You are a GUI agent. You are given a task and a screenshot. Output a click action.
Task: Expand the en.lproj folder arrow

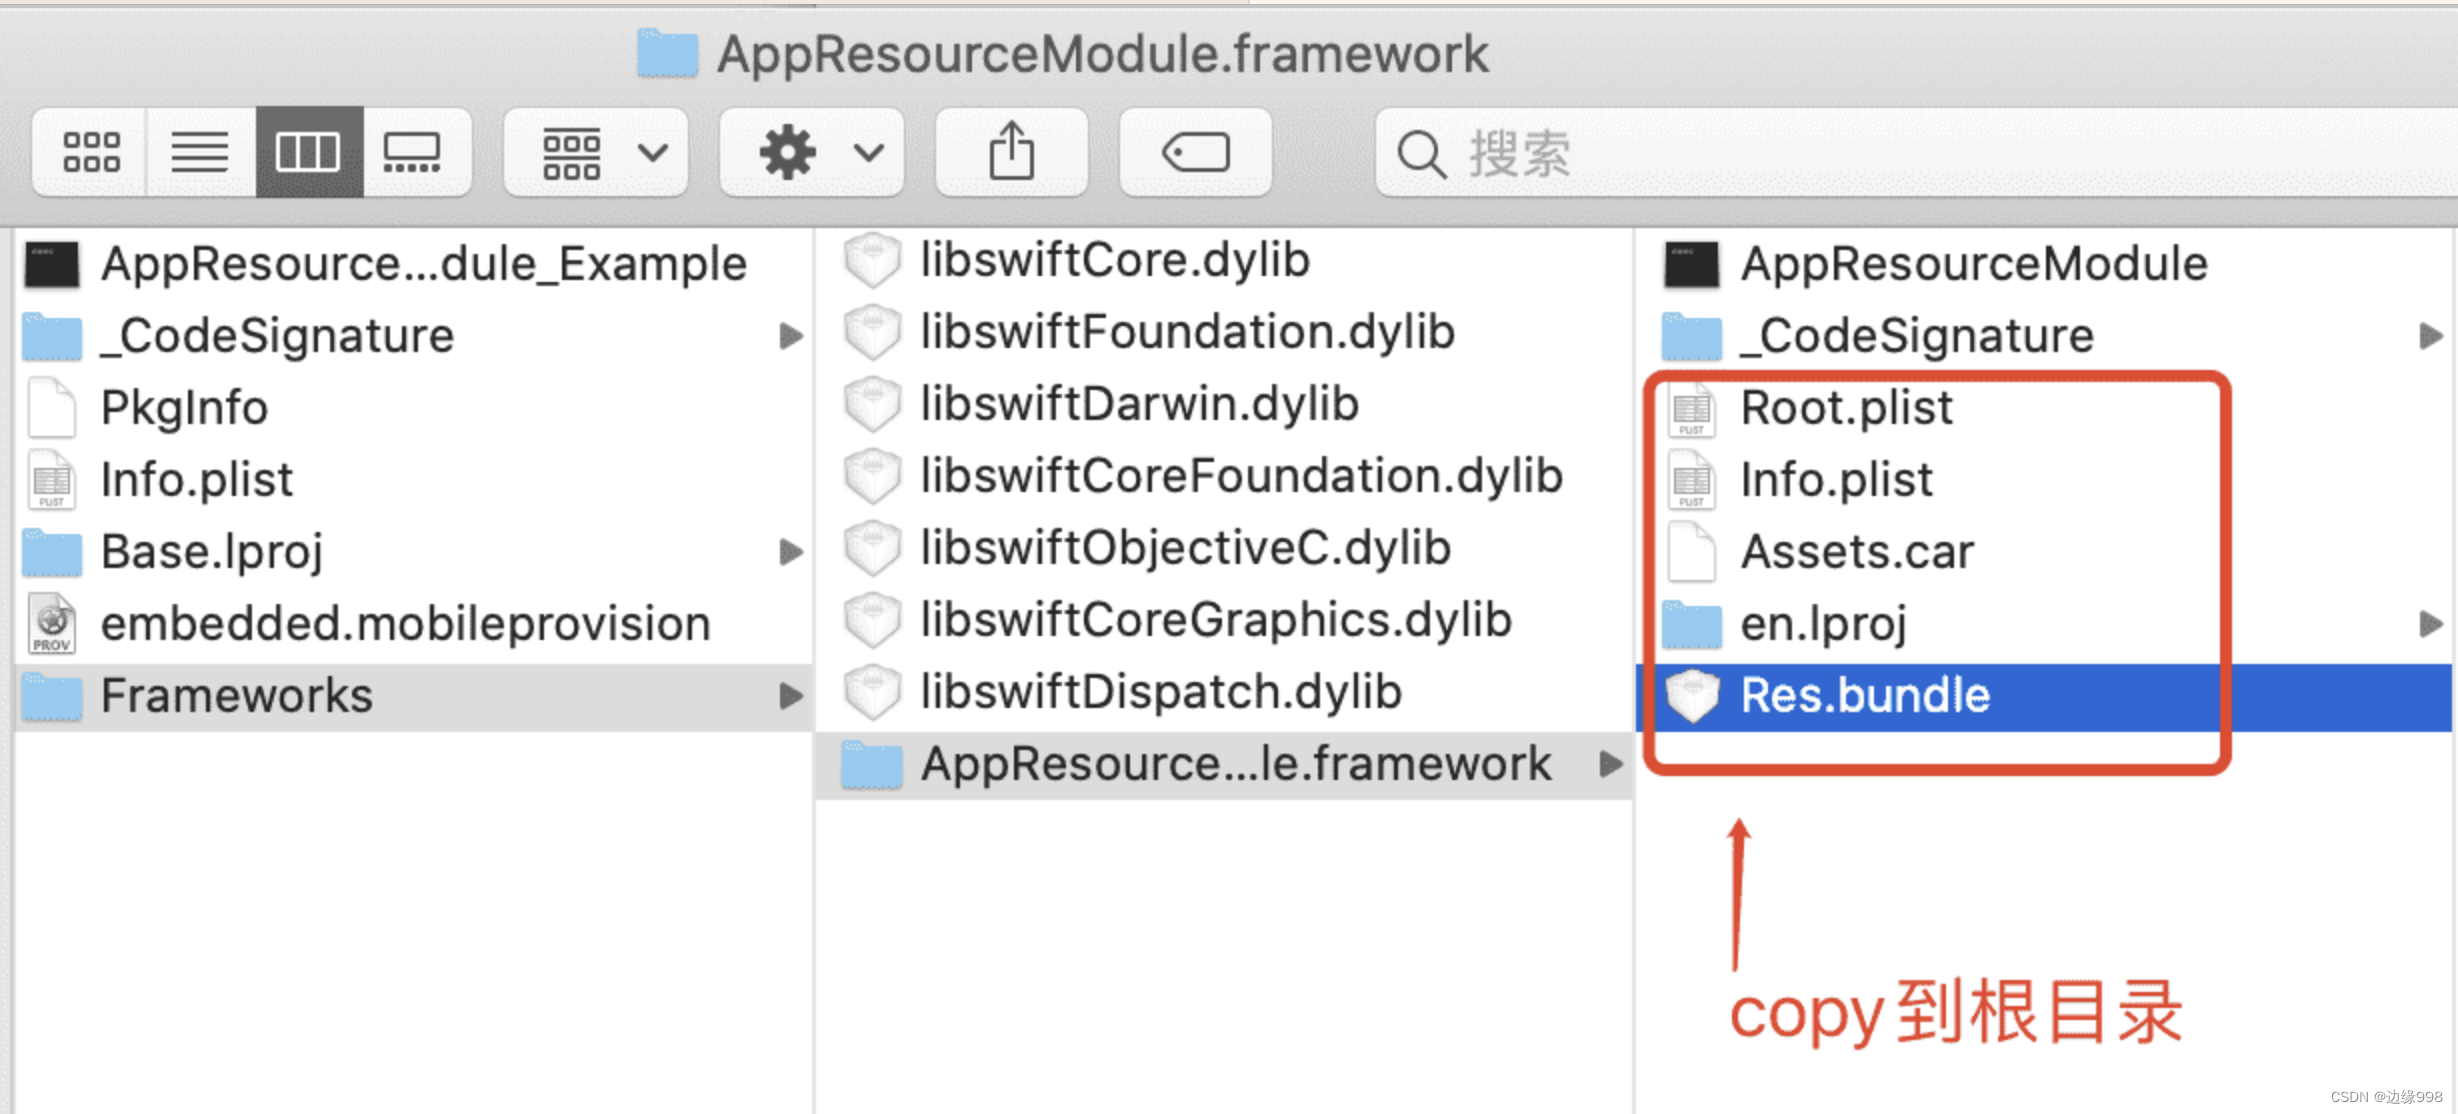[2430, 624]
